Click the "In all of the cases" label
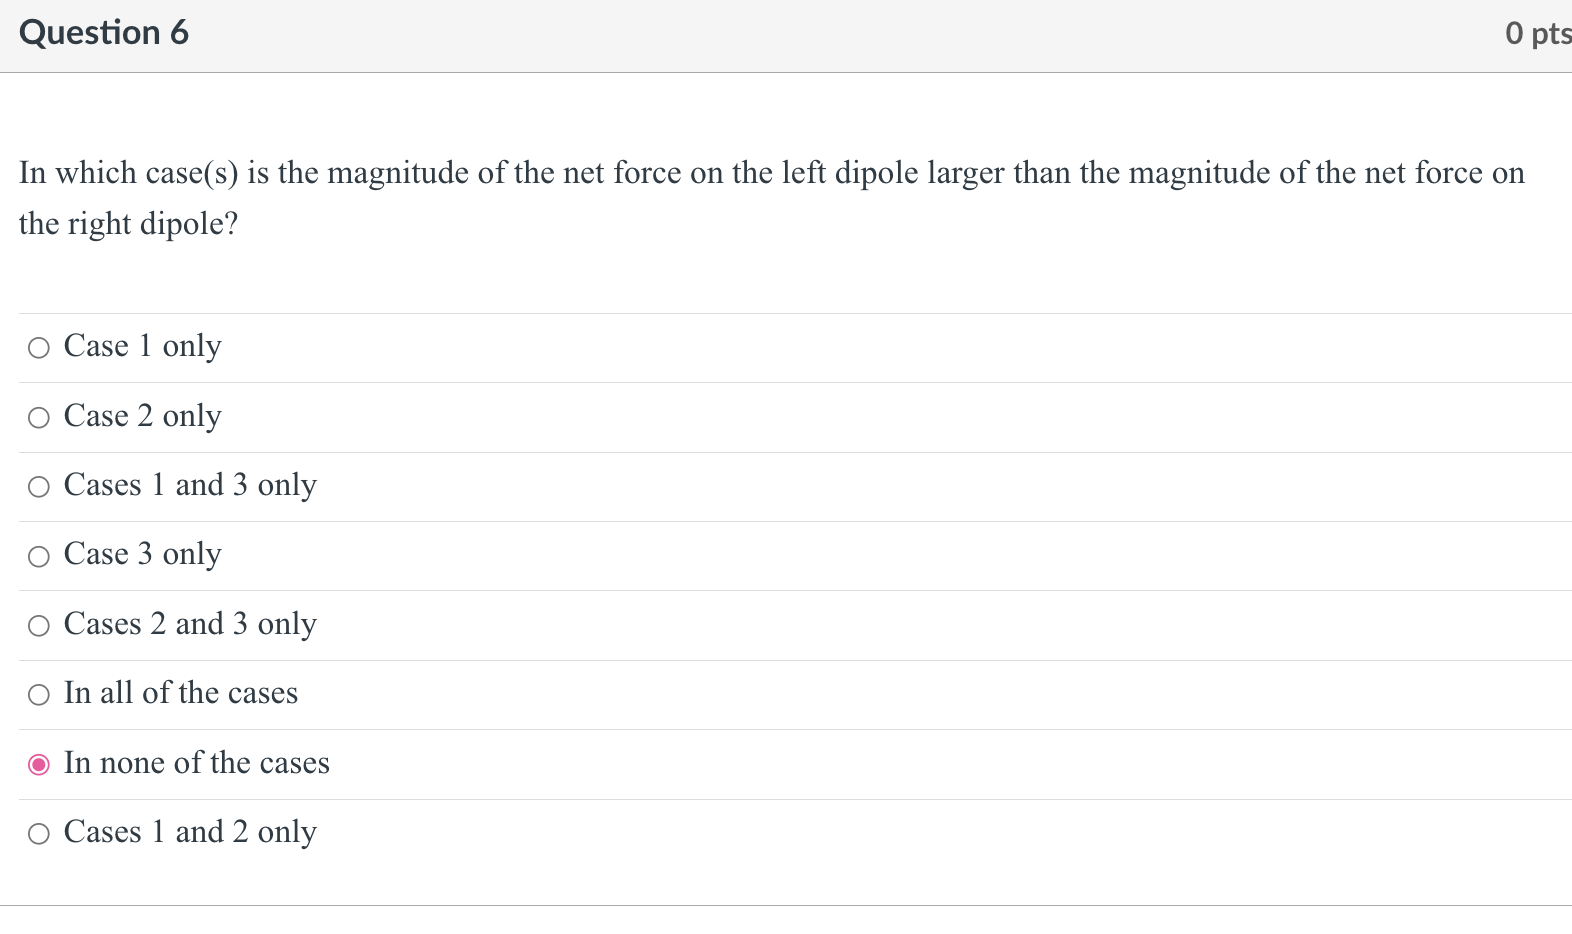This screenshot has width=1572, height=934. (x=181, y=694)
